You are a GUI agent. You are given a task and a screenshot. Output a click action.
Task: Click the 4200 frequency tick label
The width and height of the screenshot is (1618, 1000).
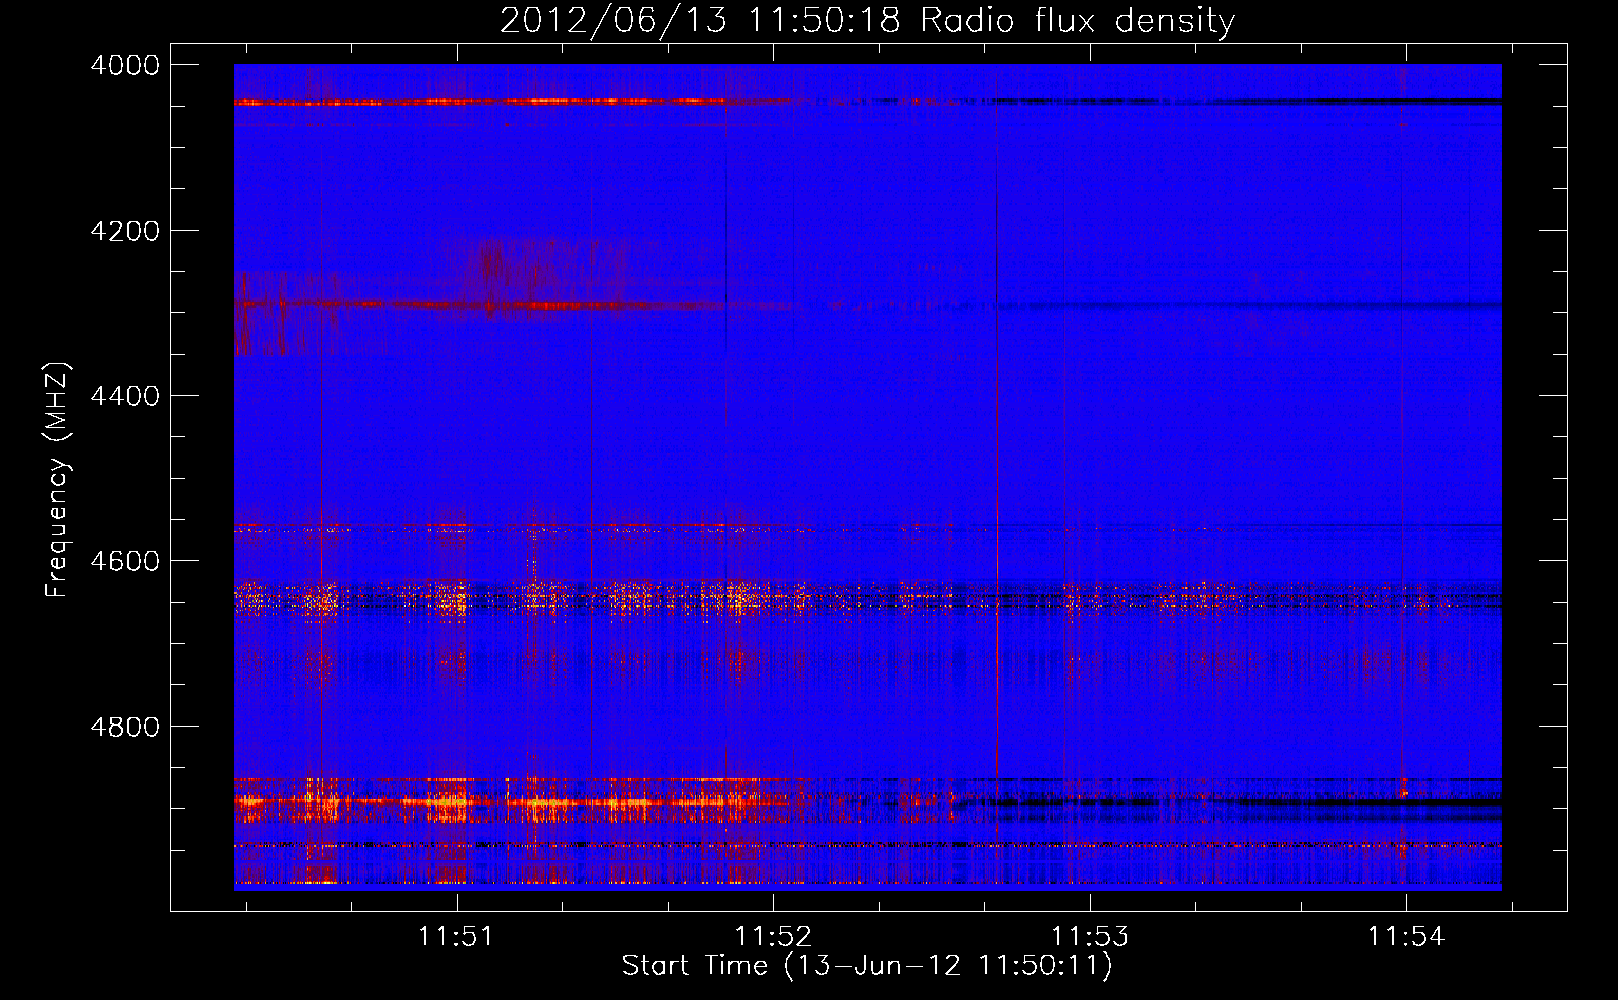(125, 231)
